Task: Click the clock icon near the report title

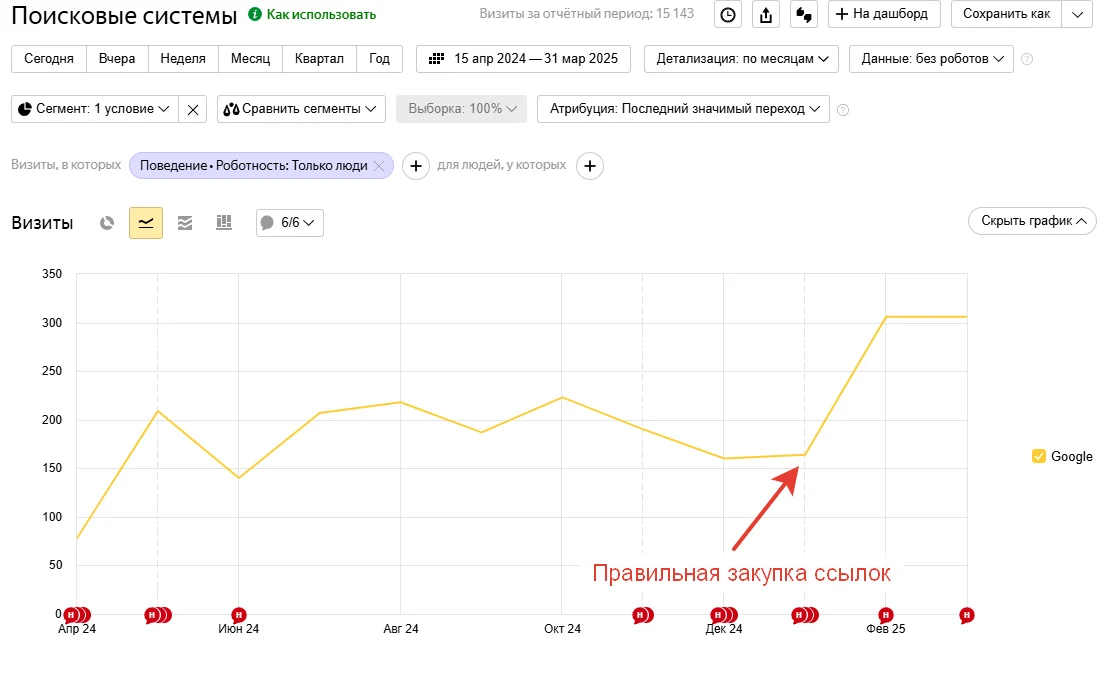Action: point(728,14)
